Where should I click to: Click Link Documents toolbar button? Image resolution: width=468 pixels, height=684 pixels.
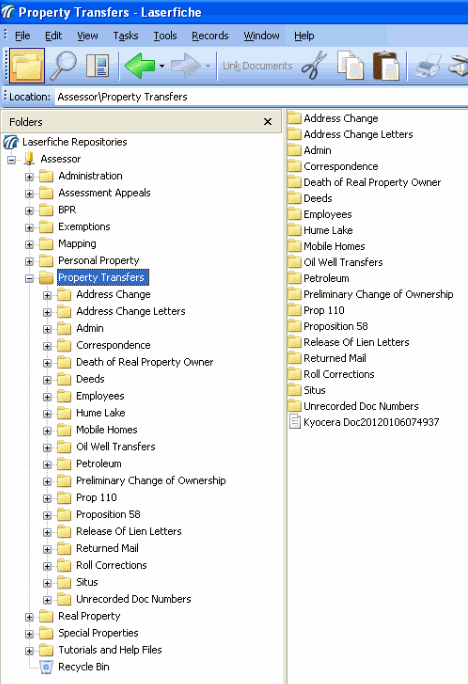click(x=257, y=66)
